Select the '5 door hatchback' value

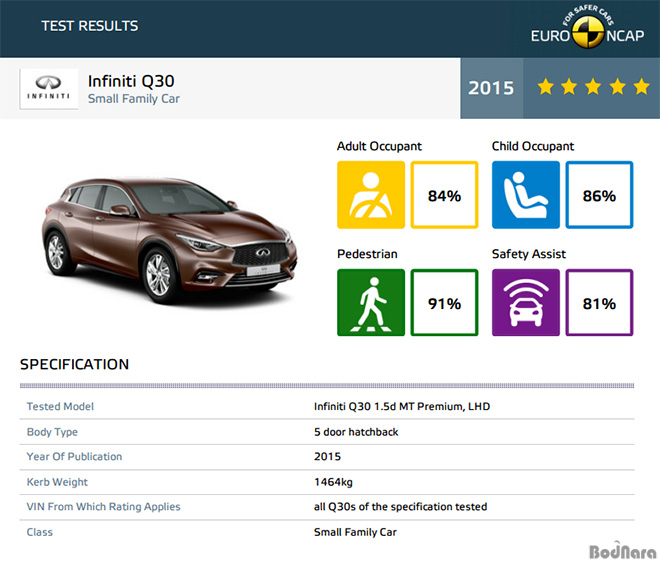(356, 432)
